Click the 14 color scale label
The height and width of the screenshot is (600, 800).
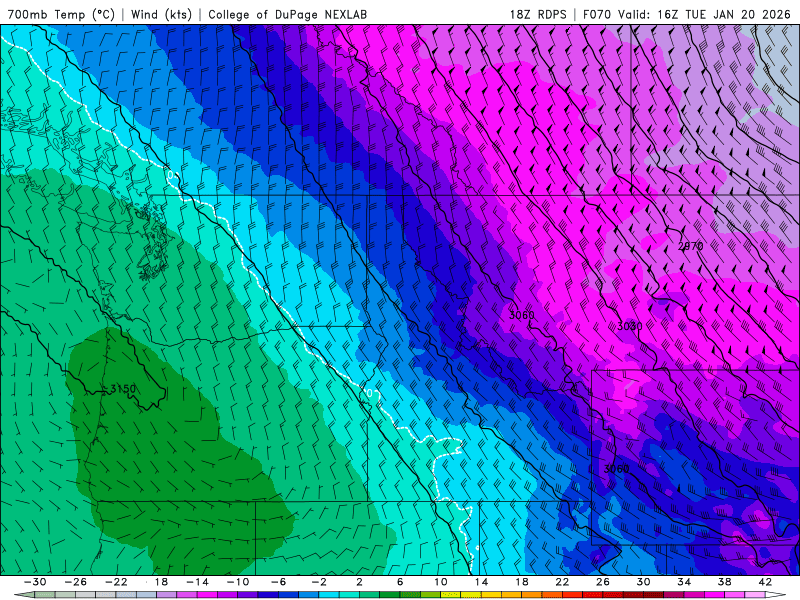coord(481,582)
